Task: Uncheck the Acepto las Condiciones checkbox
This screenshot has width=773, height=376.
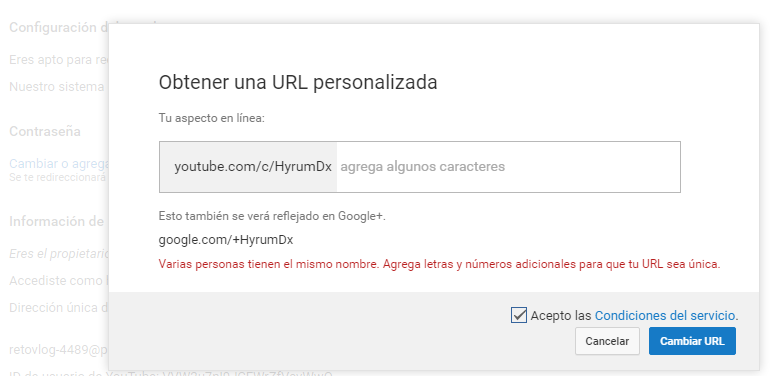Action: tap(519, 315)
